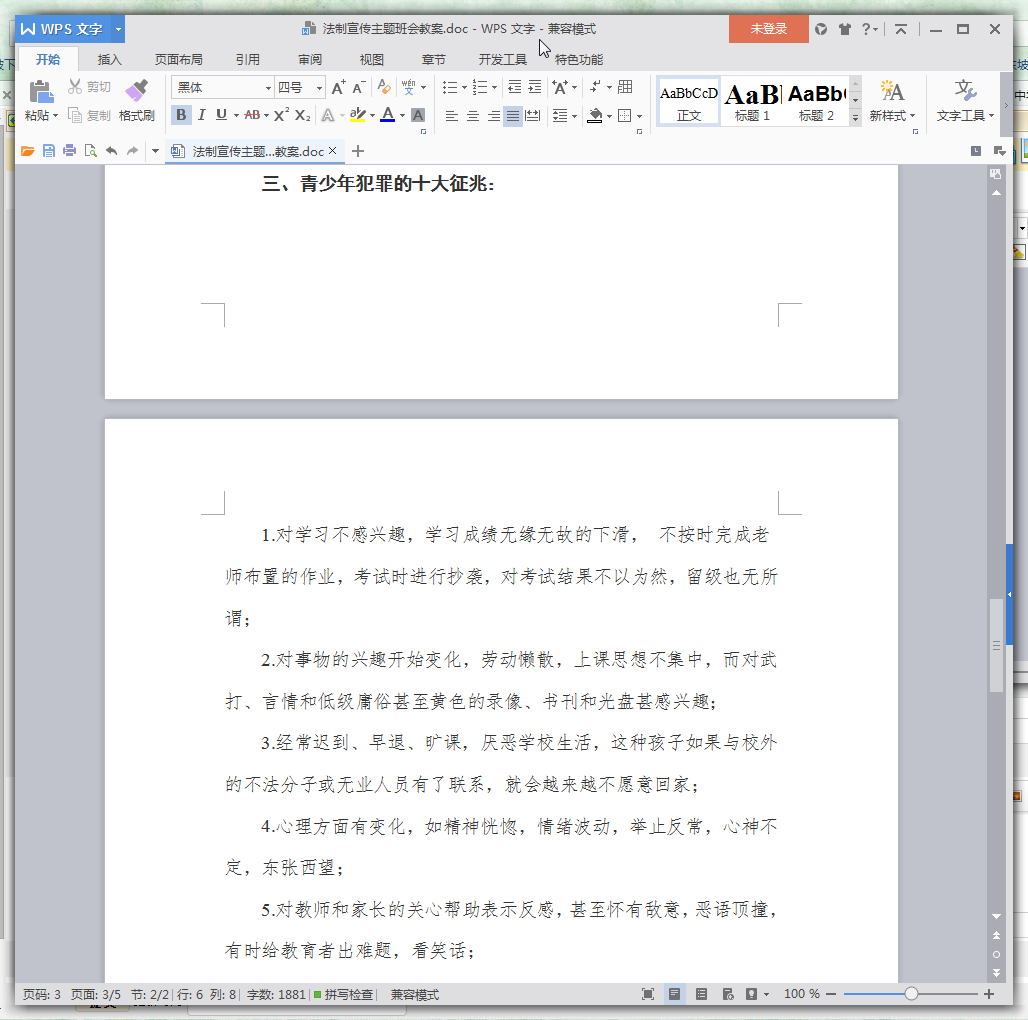Select web layout view icon in status bar
1028x1020 pixels.
pos(728,994)
